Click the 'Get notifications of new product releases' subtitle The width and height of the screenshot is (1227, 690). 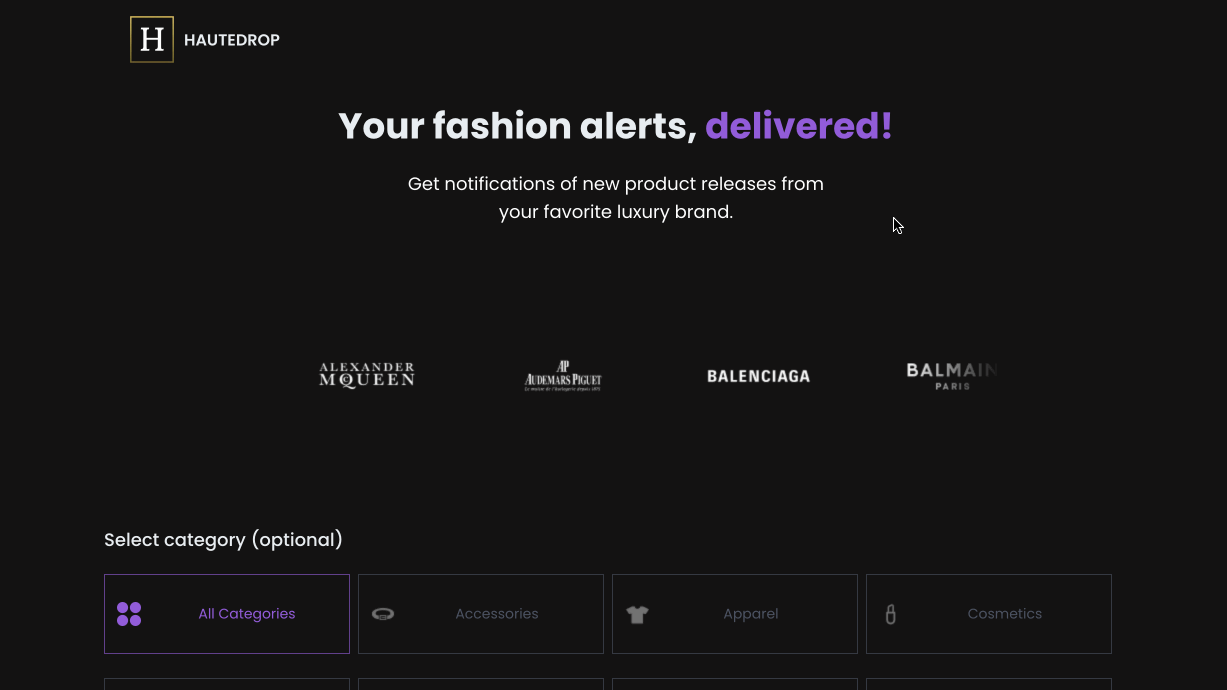[616, 198]
